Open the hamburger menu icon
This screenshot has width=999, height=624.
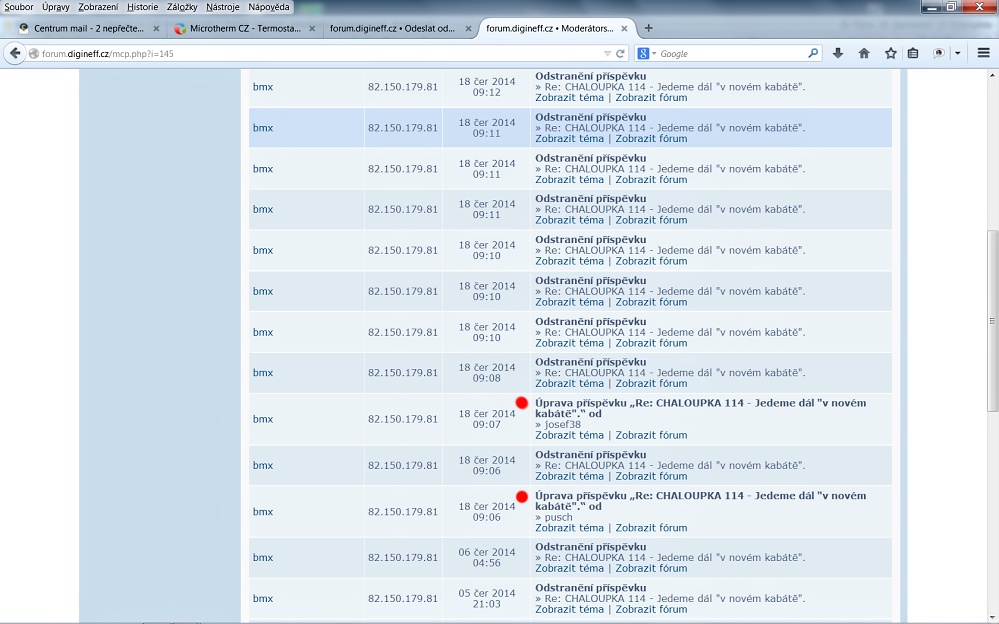(983, 53)
